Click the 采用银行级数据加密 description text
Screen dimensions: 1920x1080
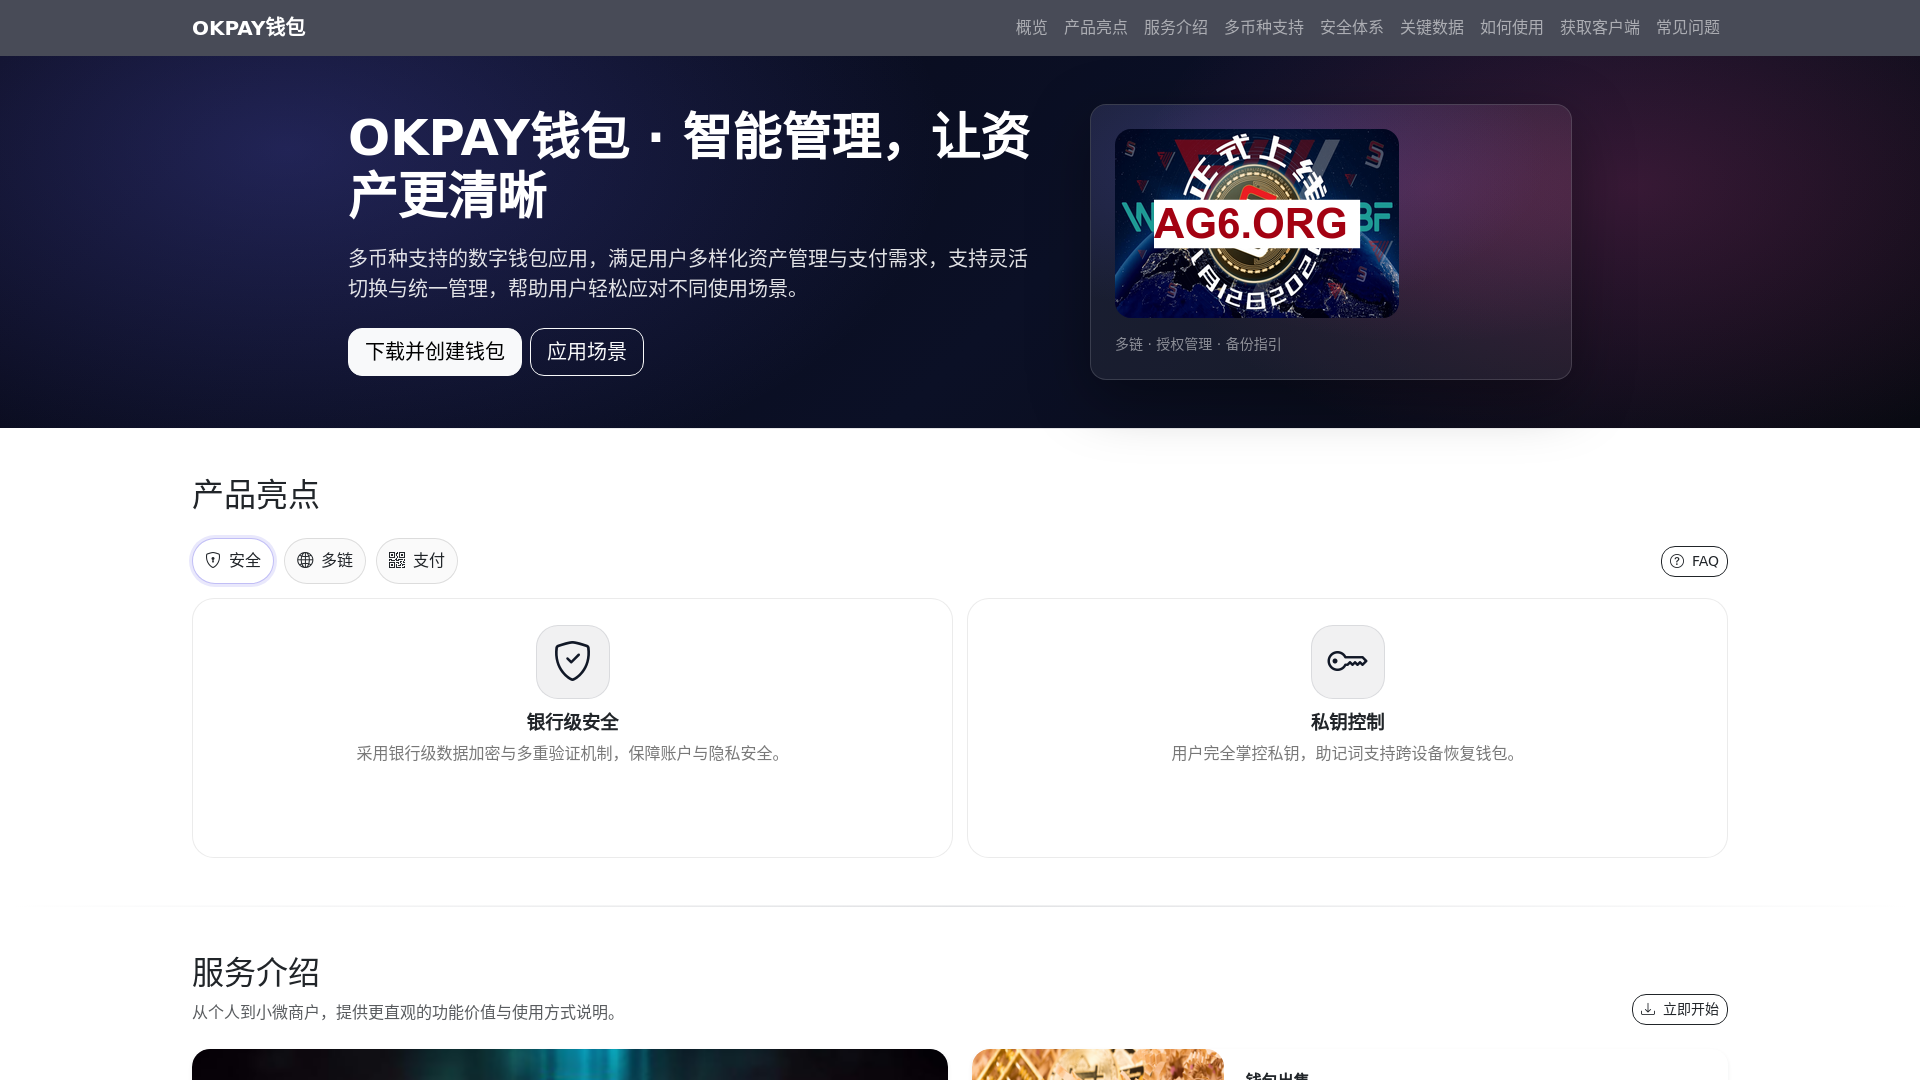tap(573, 754)
